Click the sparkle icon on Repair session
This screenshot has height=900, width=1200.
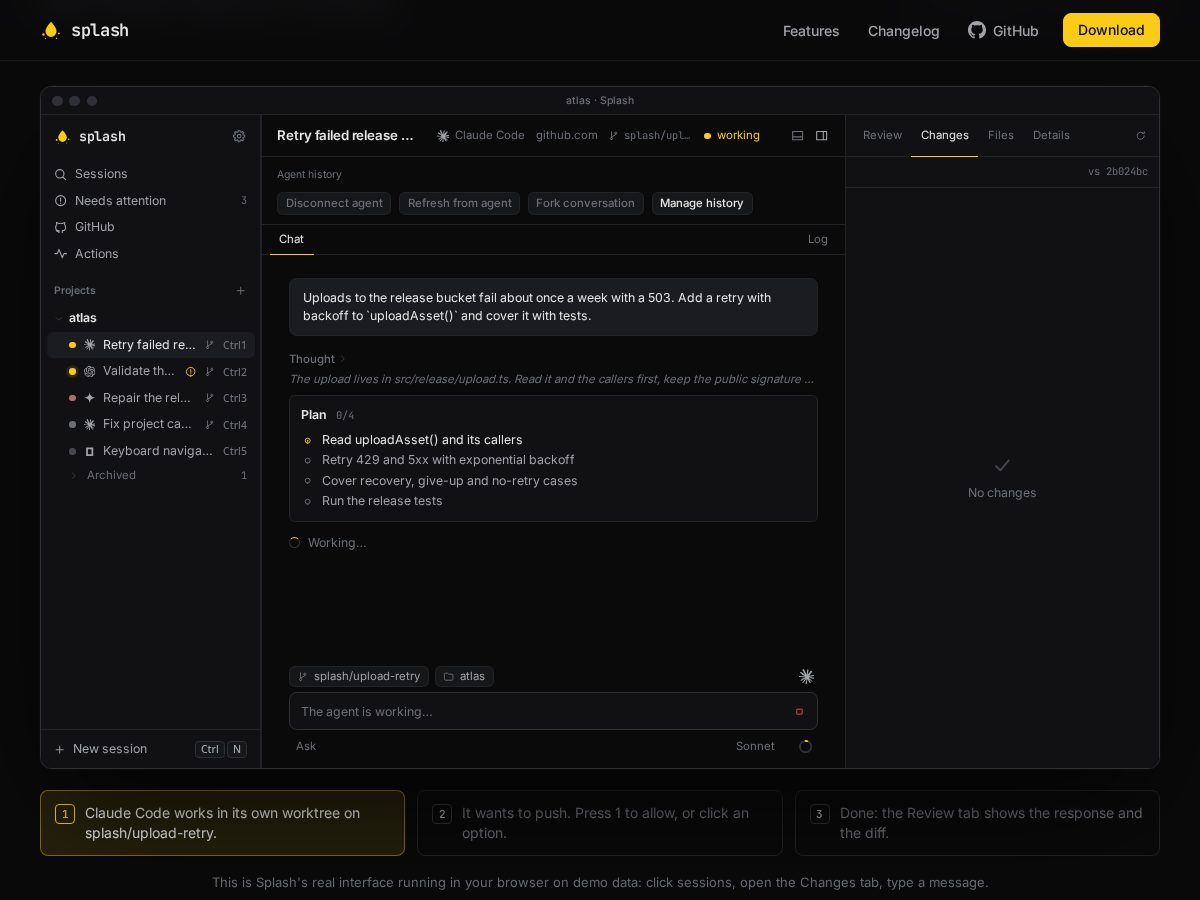(x=90, y=398)
